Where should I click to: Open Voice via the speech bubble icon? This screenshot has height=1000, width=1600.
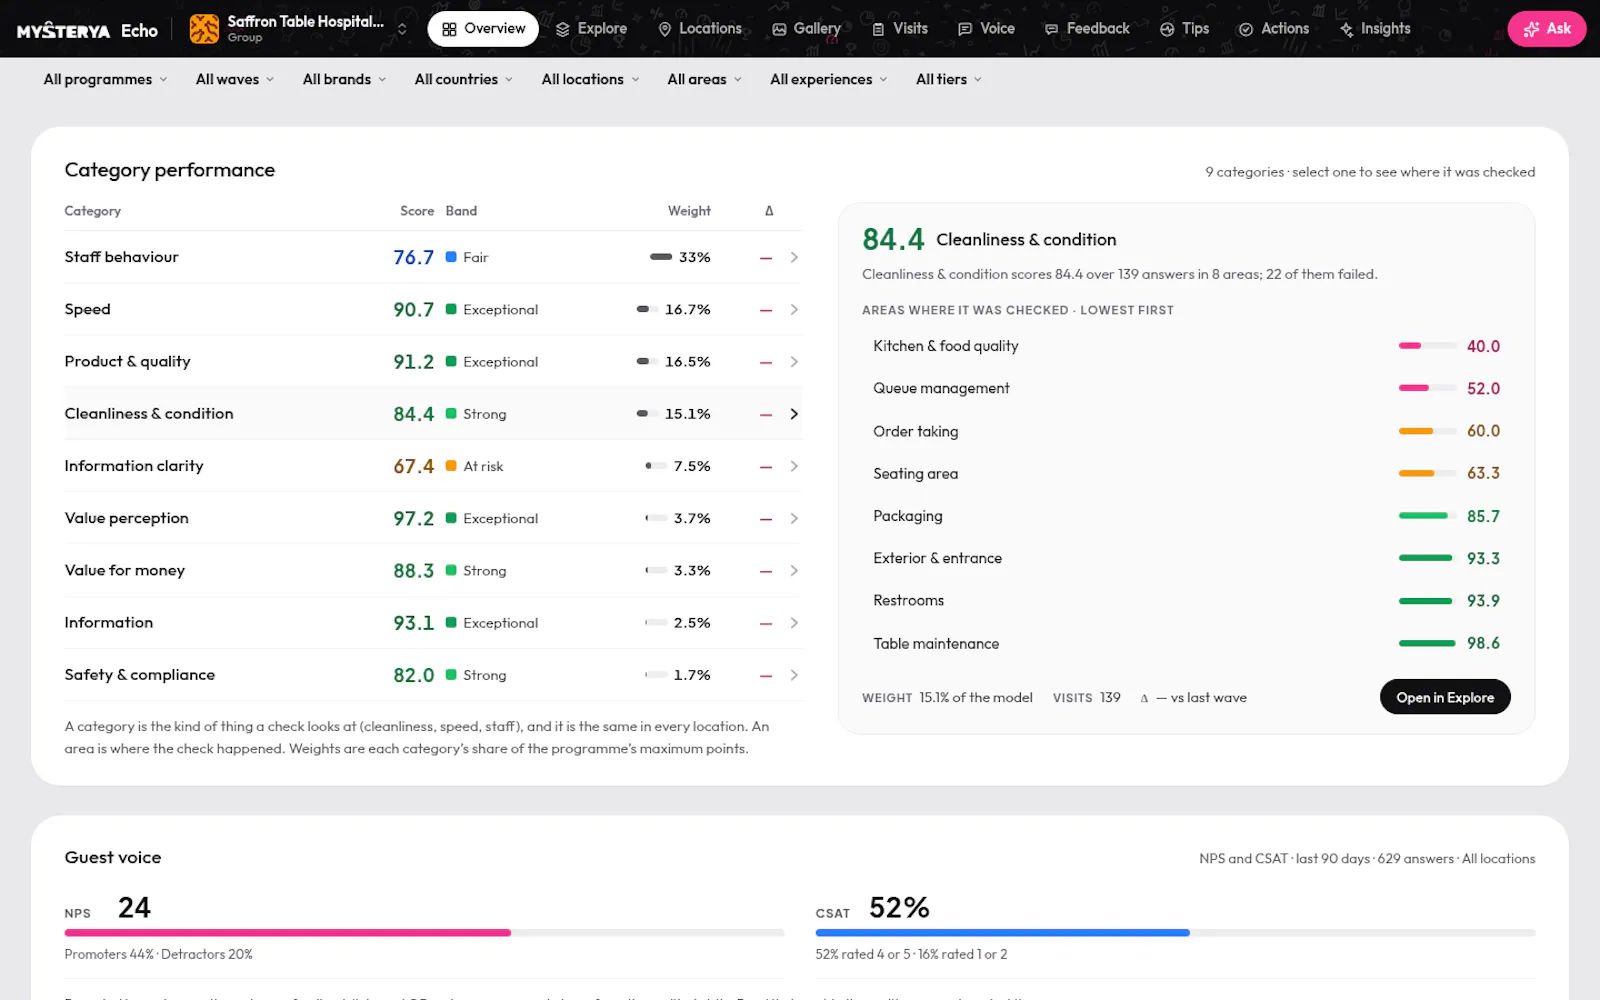(965, 29)
